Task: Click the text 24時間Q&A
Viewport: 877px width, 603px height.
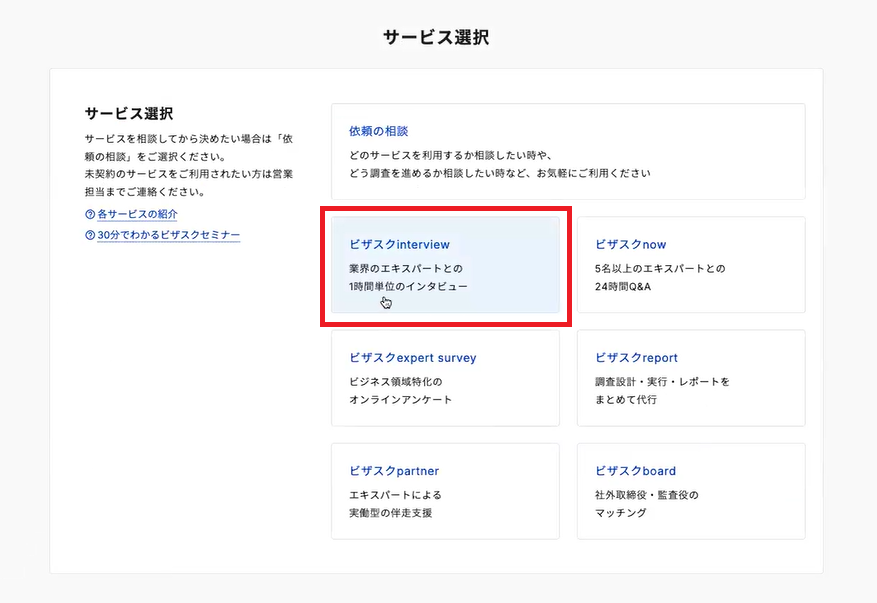Action: pos(623,286)
